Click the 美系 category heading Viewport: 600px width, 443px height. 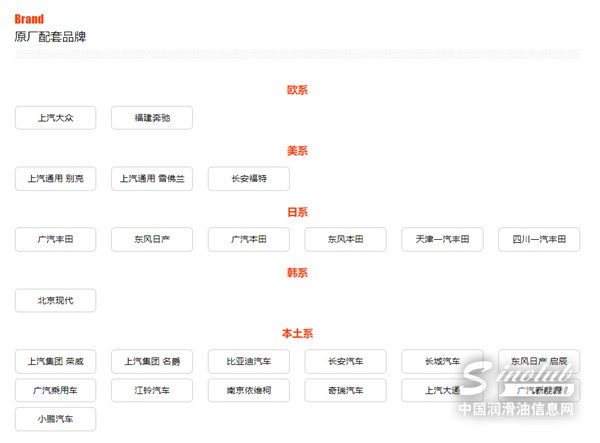(x=297, y=151)
